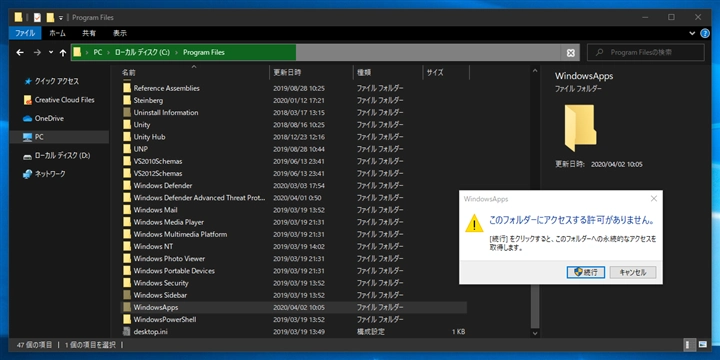The image size is (720, 360).
Task: Select the Steinberg folder icon
Action: (x=127, y=100)
